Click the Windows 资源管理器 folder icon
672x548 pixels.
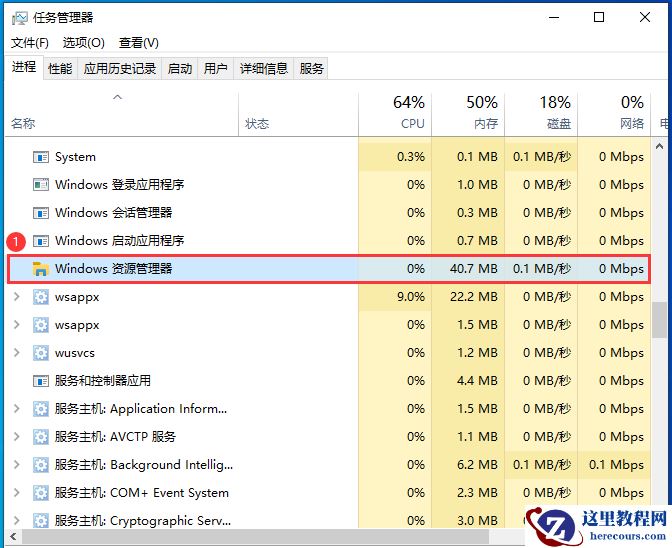pyautogui.click(x=41, y=269)
